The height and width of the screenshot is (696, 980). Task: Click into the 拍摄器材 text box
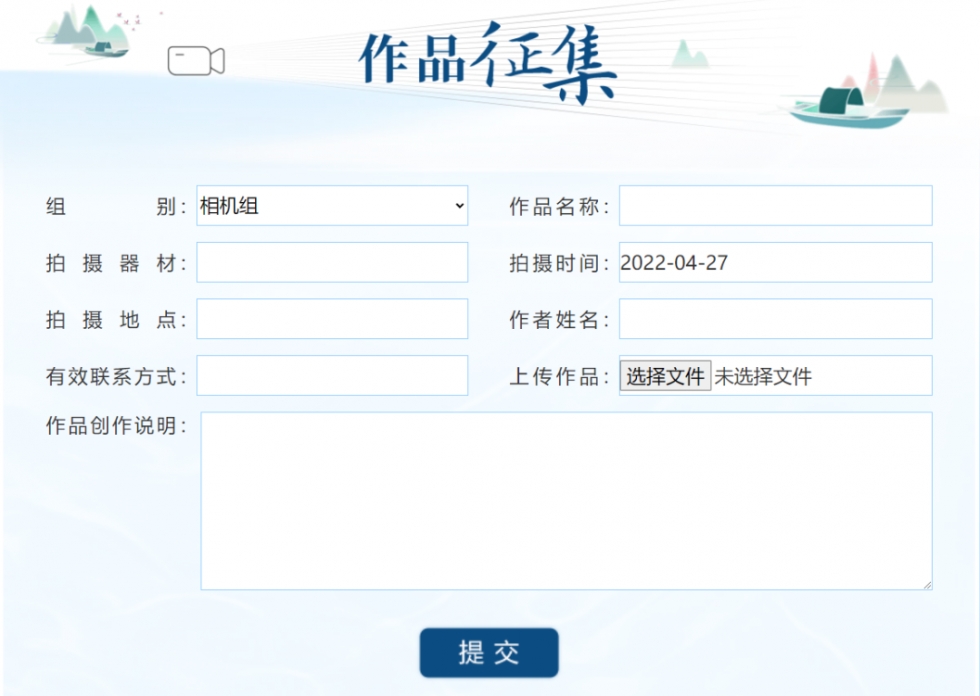[x=332, y=263]
